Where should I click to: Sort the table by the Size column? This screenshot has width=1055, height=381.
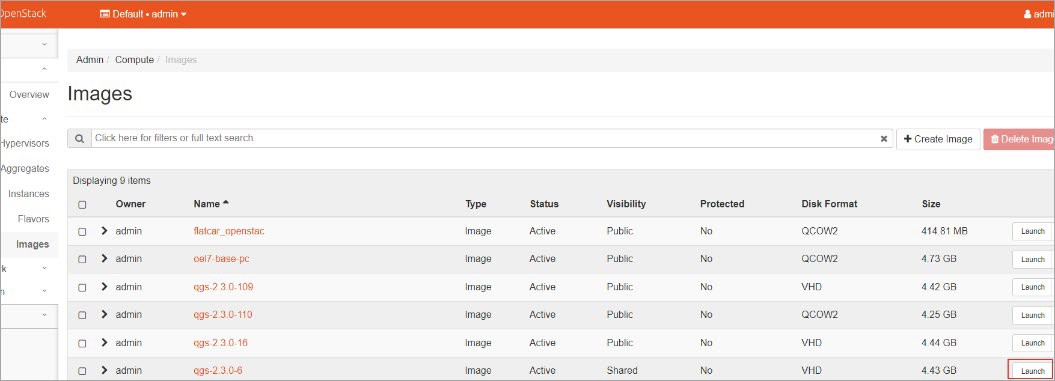tap(931, 204)
